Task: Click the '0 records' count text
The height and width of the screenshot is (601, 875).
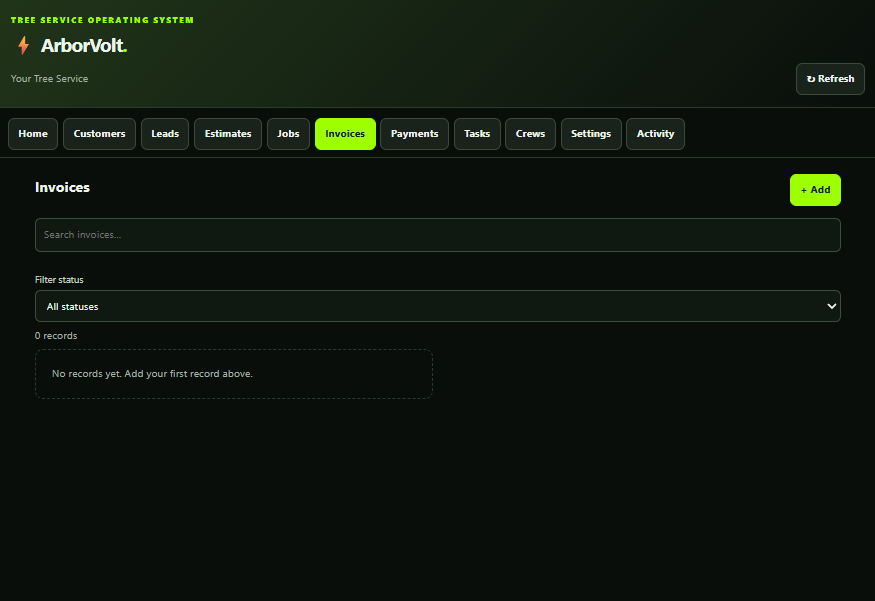Action: click(56, 336)
